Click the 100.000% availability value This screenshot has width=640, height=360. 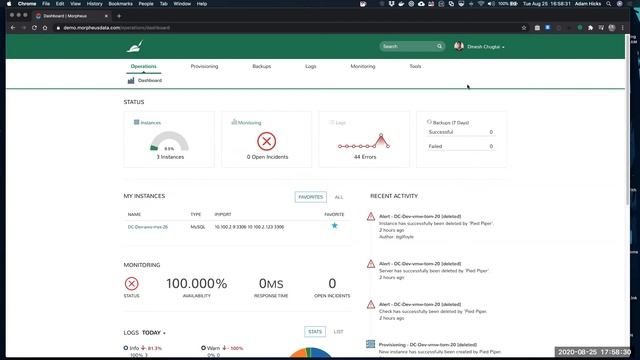click(196, 284)
